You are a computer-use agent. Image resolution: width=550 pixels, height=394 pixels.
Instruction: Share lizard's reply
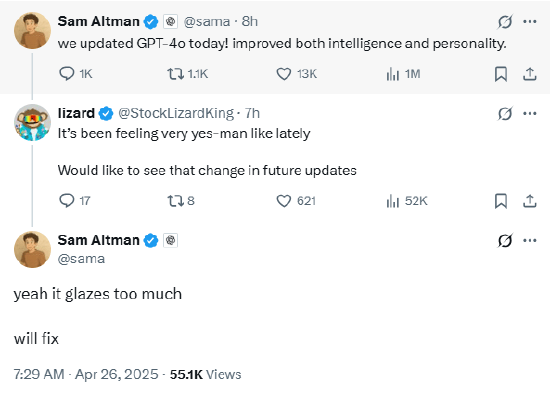coord(529,201)
